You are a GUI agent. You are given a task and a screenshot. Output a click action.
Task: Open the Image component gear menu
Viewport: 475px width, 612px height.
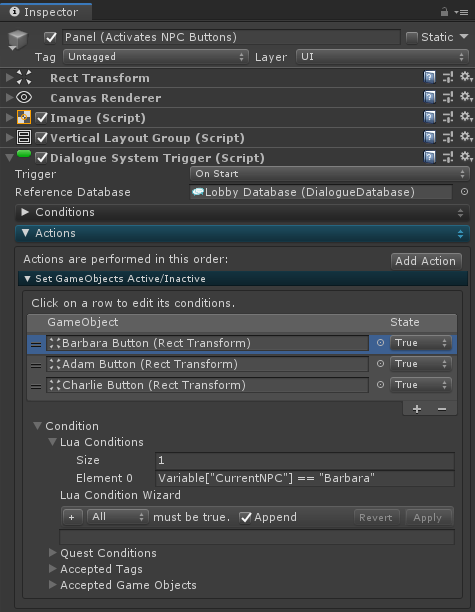click(x=466, y=117)
